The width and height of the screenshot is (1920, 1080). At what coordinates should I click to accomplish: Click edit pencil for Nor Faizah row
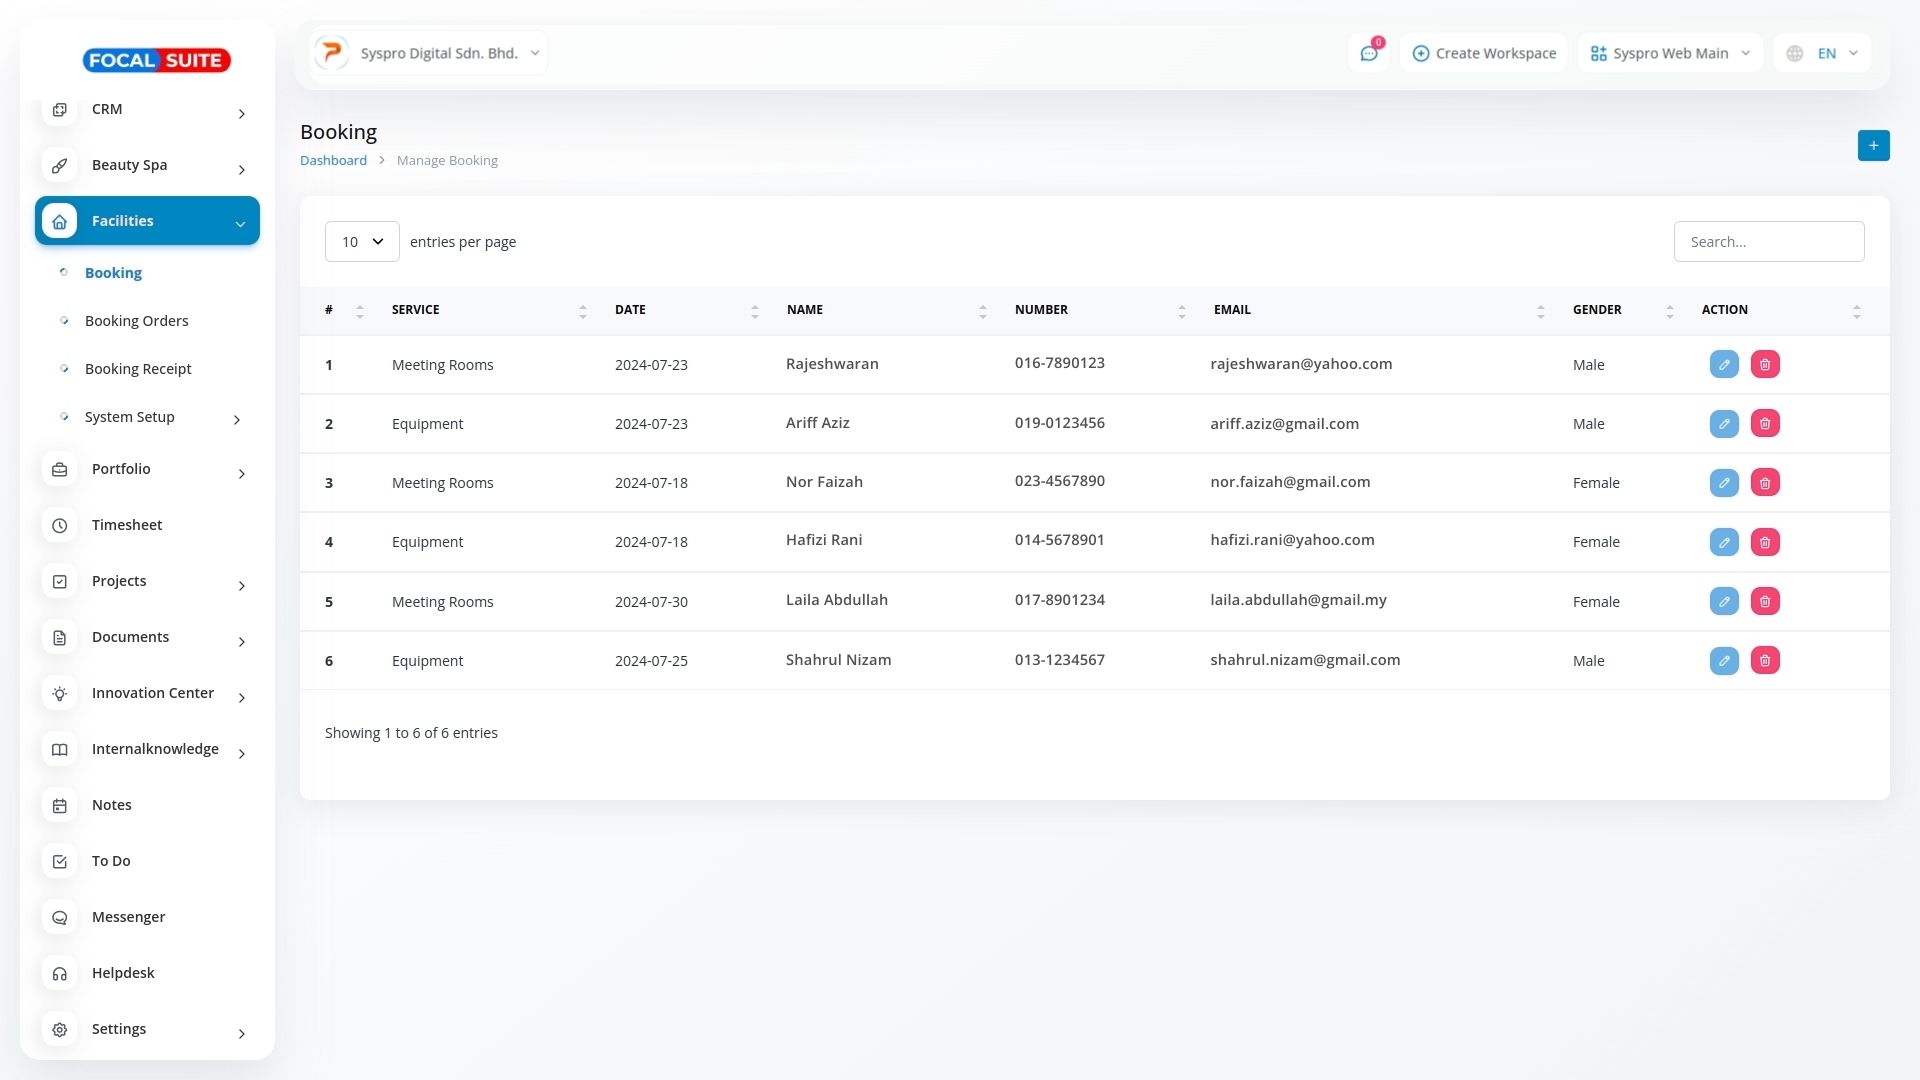click(x=1724, y=483)
